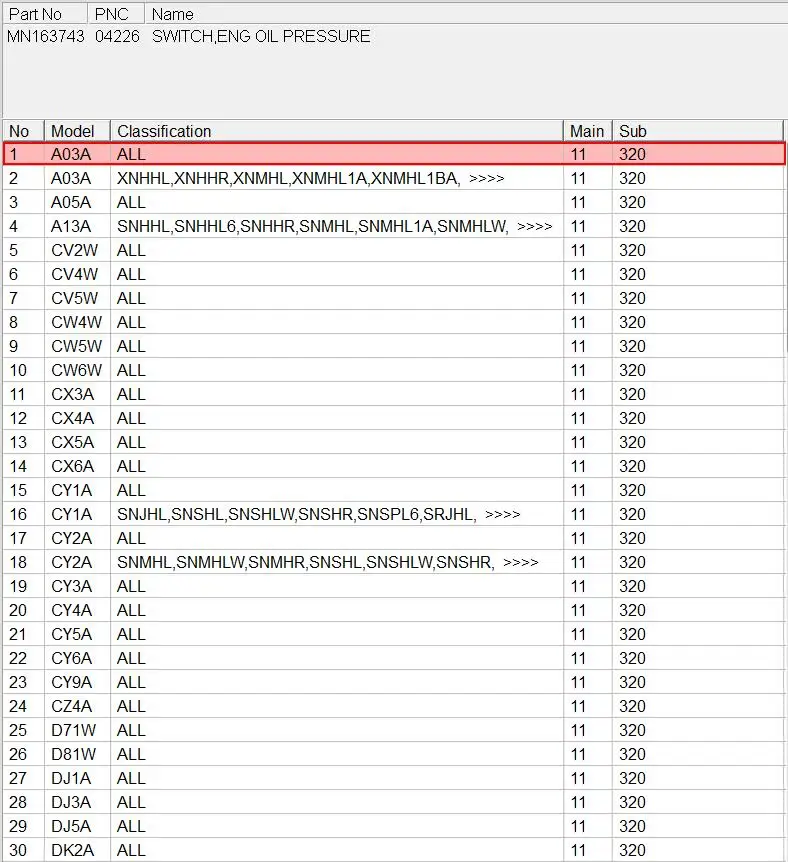
Task: Select row 23 model CY9A
Action: tap(71, 682)
